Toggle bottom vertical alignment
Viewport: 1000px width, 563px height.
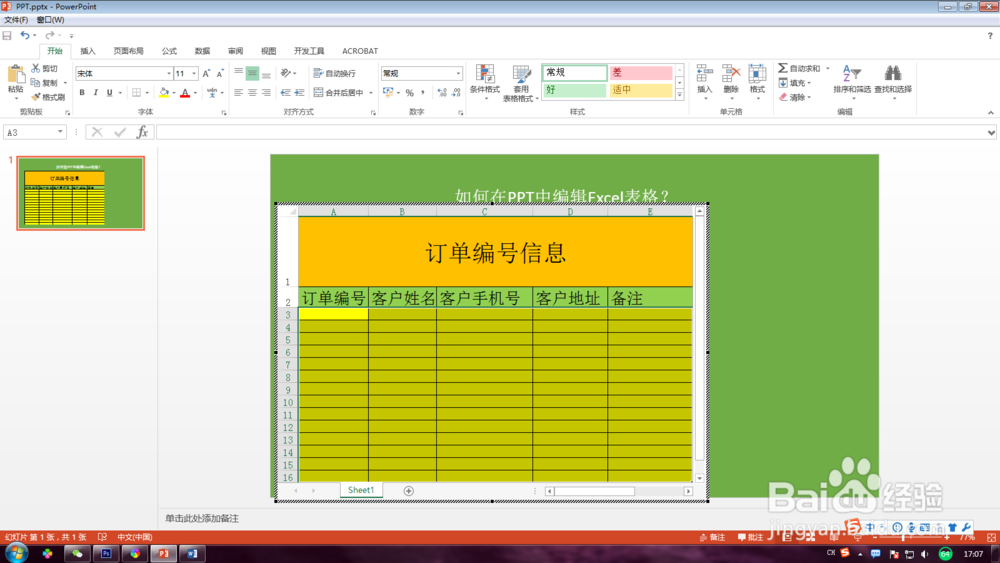coord(267,73)
